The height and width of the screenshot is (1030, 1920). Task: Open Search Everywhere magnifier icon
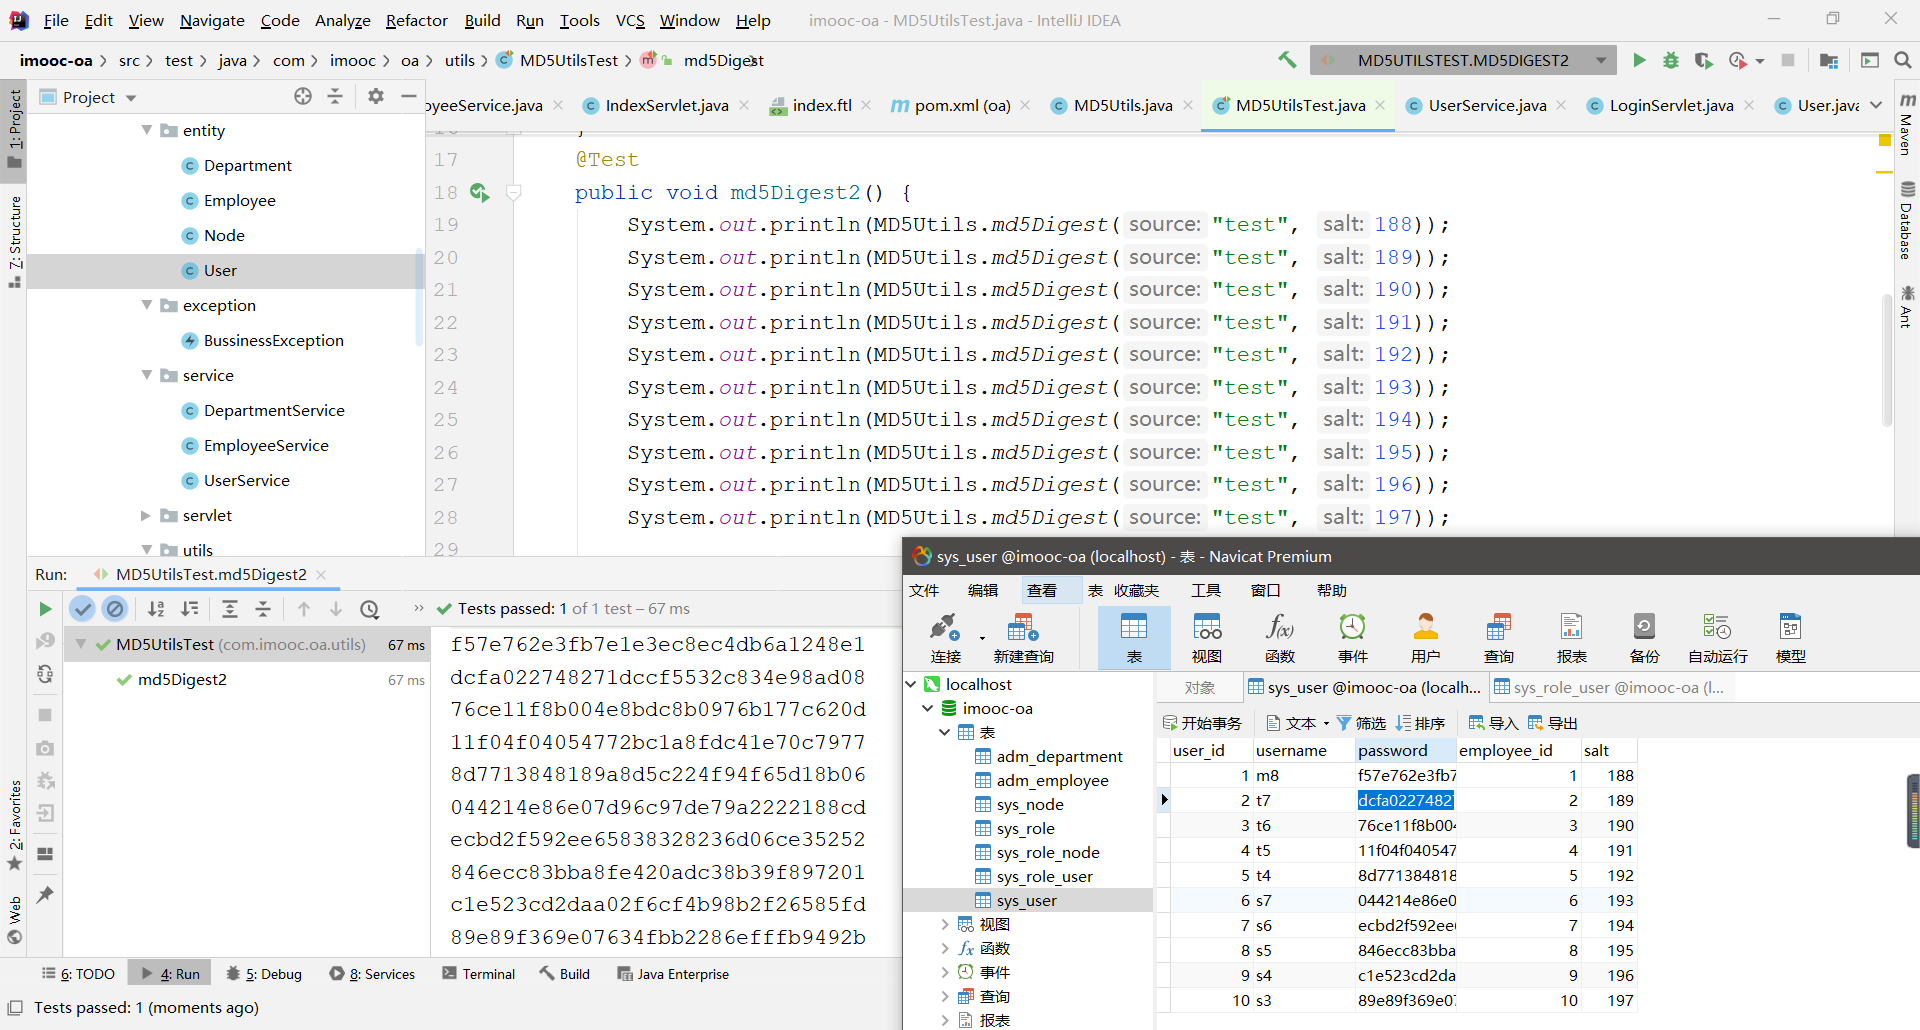[x=1903, y=60]
